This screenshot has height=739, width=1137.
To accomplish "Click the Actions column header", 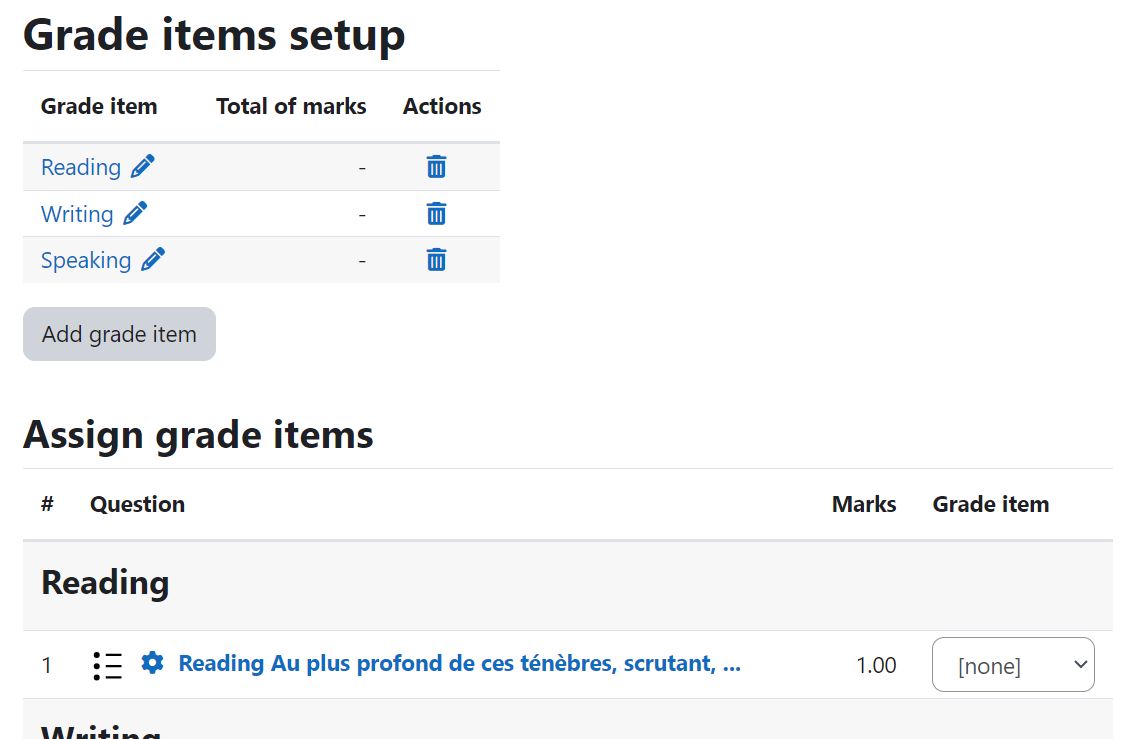I will pyautogui.click(x=442, y=107).
